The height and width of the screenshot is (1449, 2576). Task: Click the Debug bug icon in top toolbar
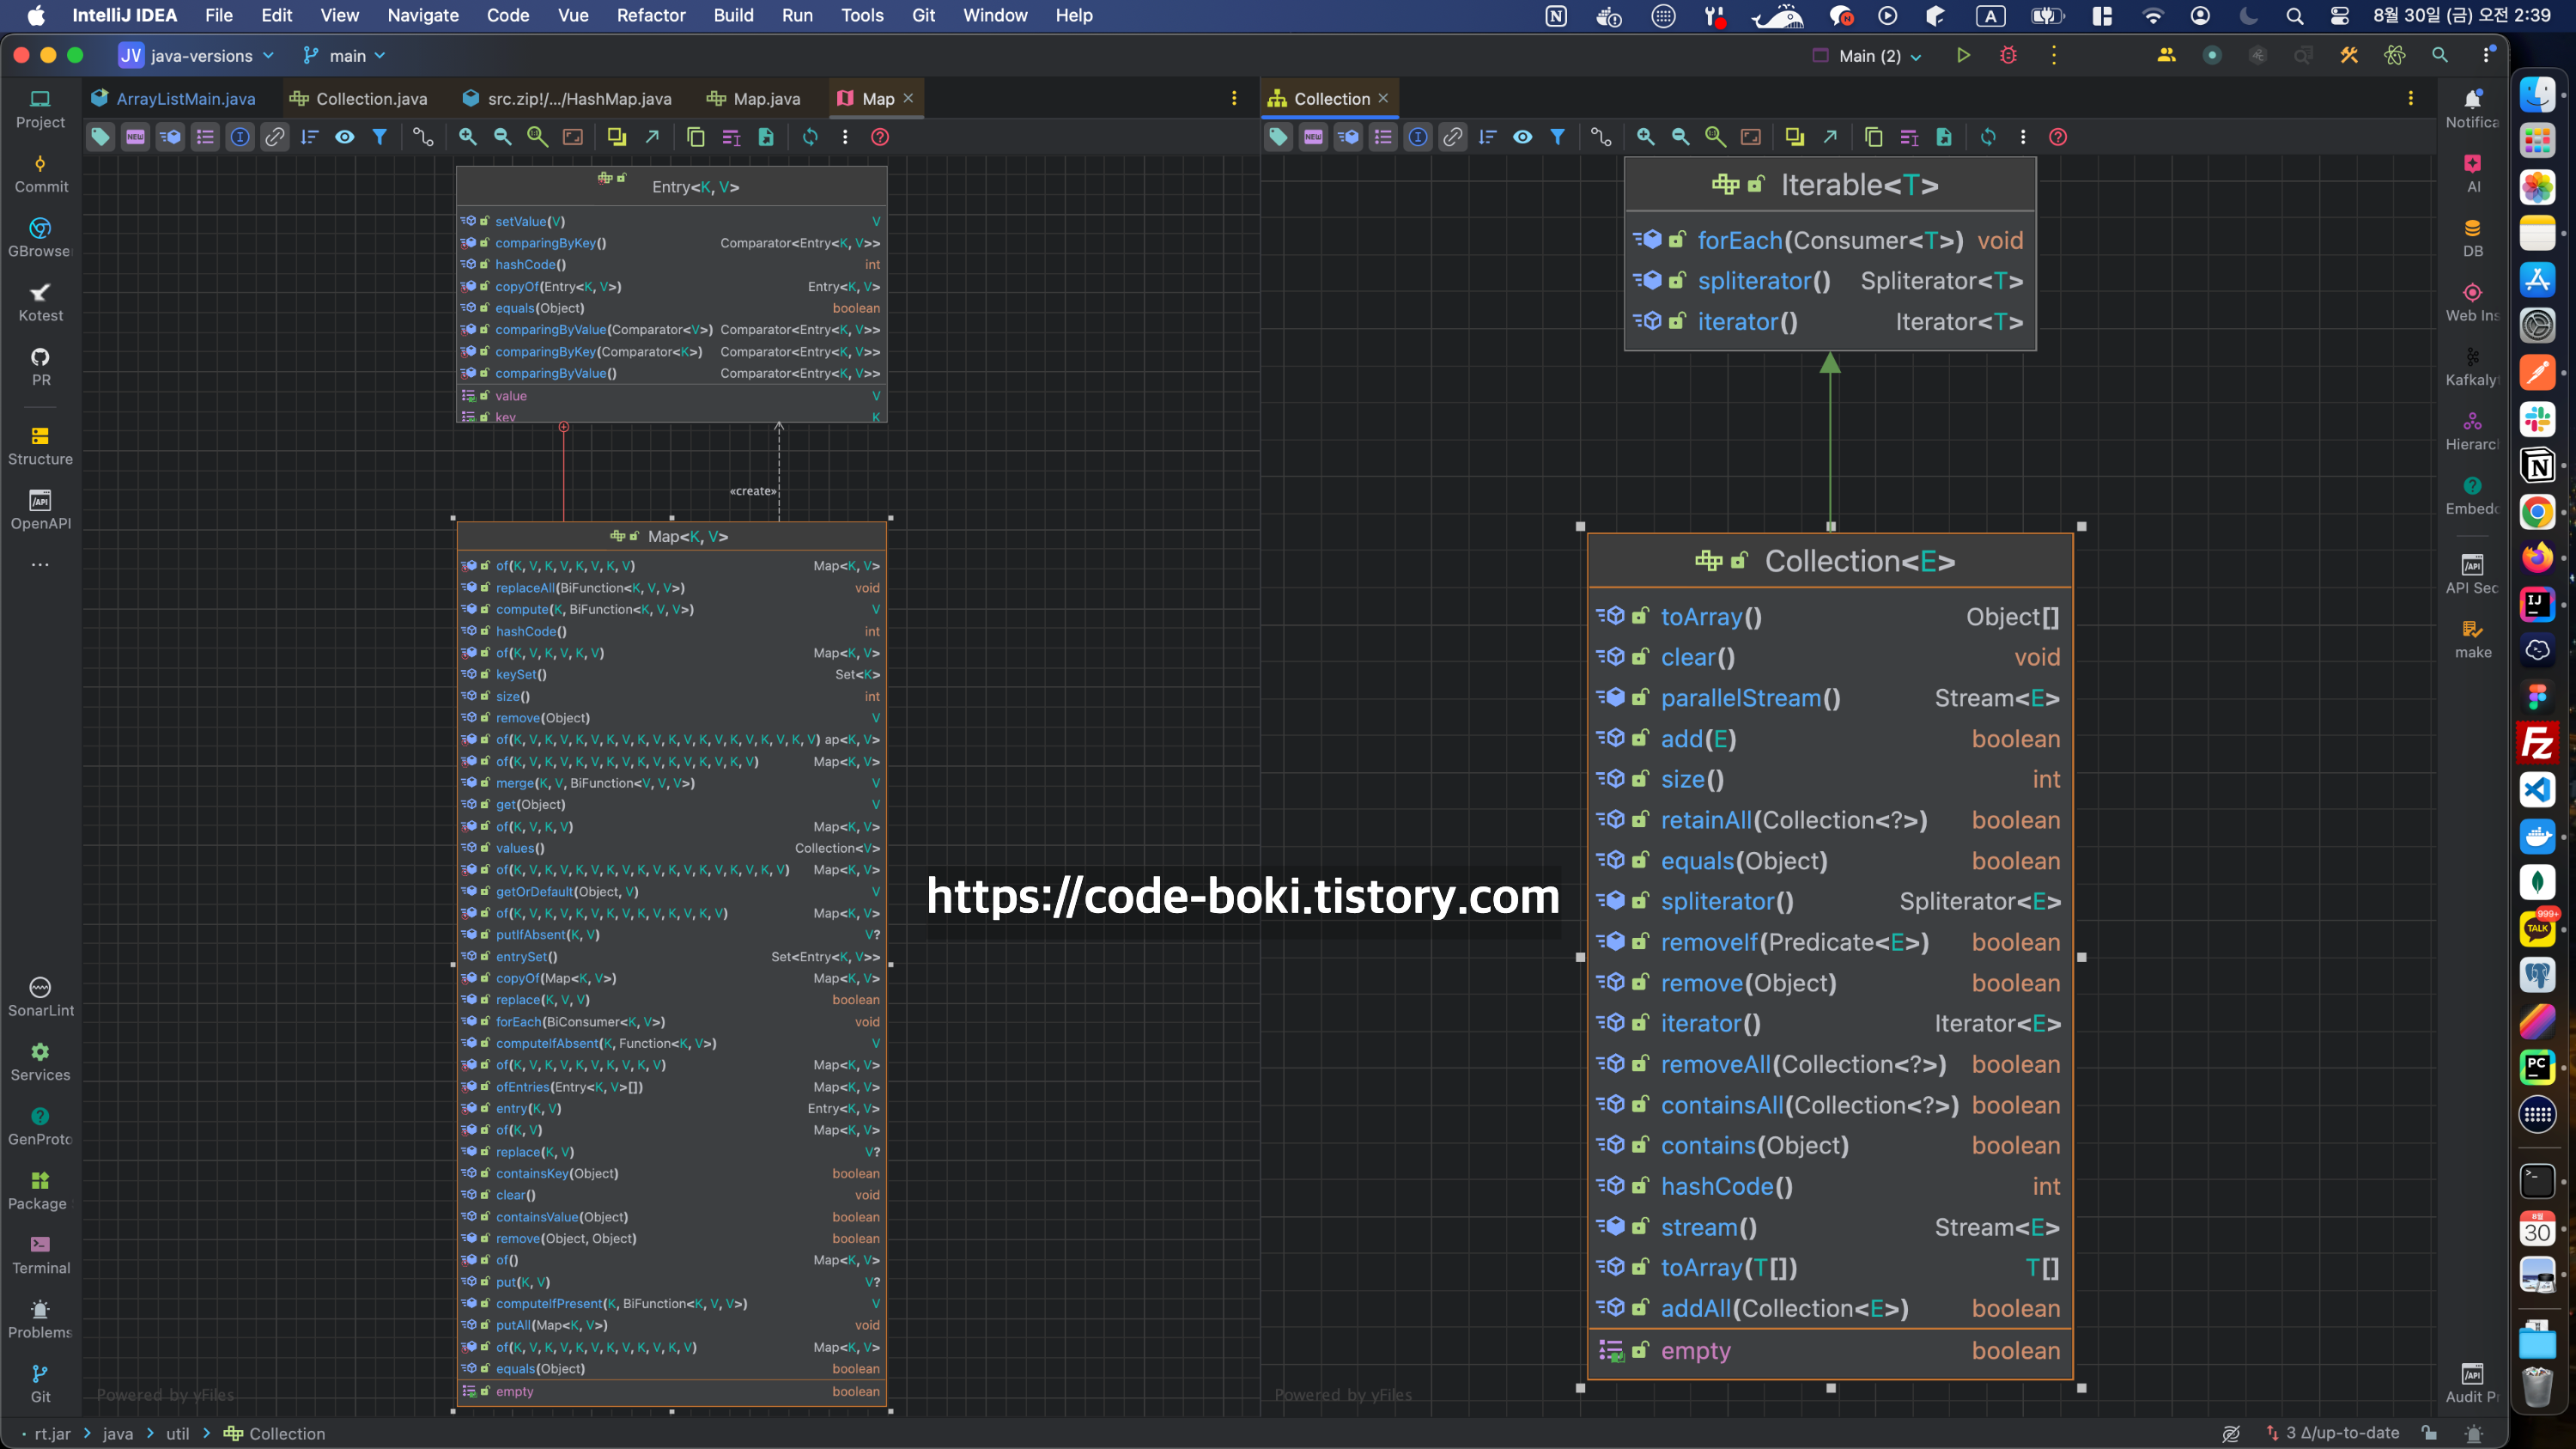2008,56
